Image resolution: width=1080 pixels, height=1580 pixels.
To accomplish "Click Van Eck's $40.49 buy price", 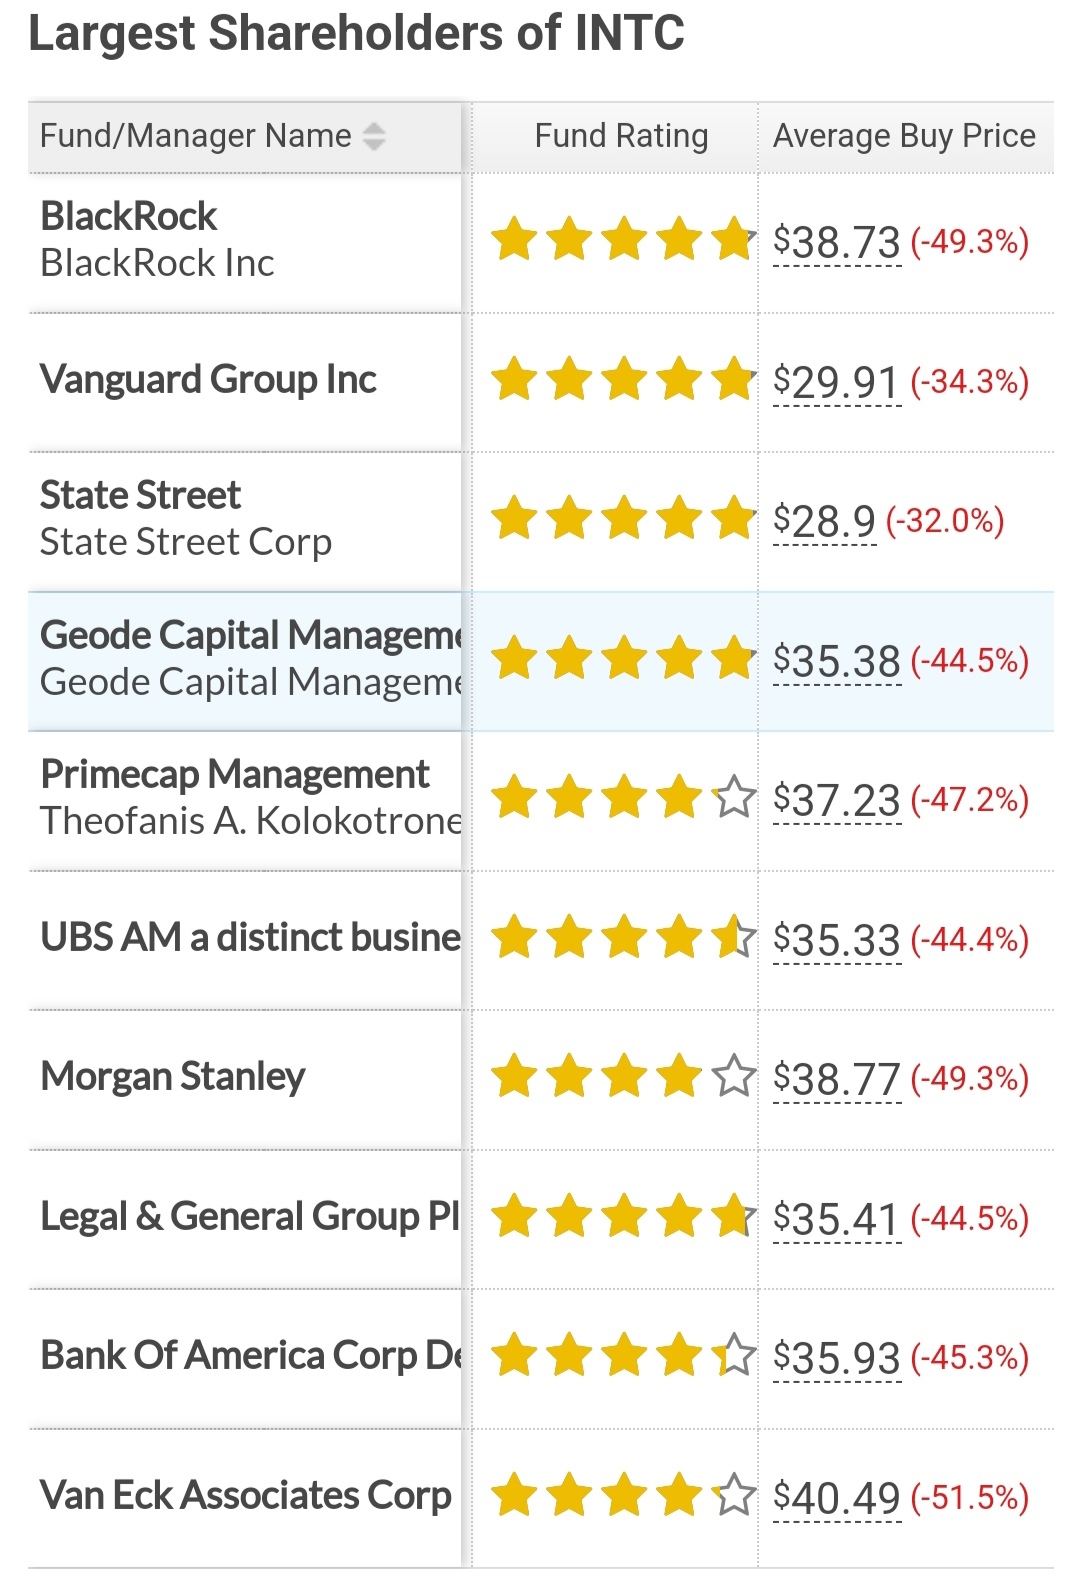I will [x=838, y=1498].
